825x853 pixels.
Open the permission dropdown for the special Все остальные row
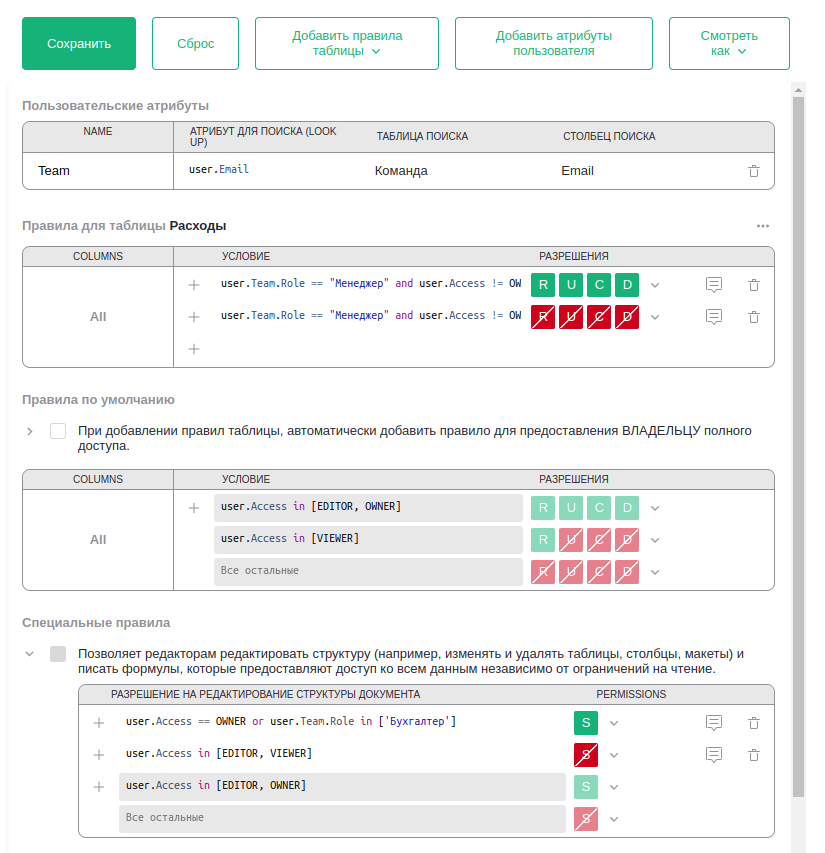tap(614, 819)
